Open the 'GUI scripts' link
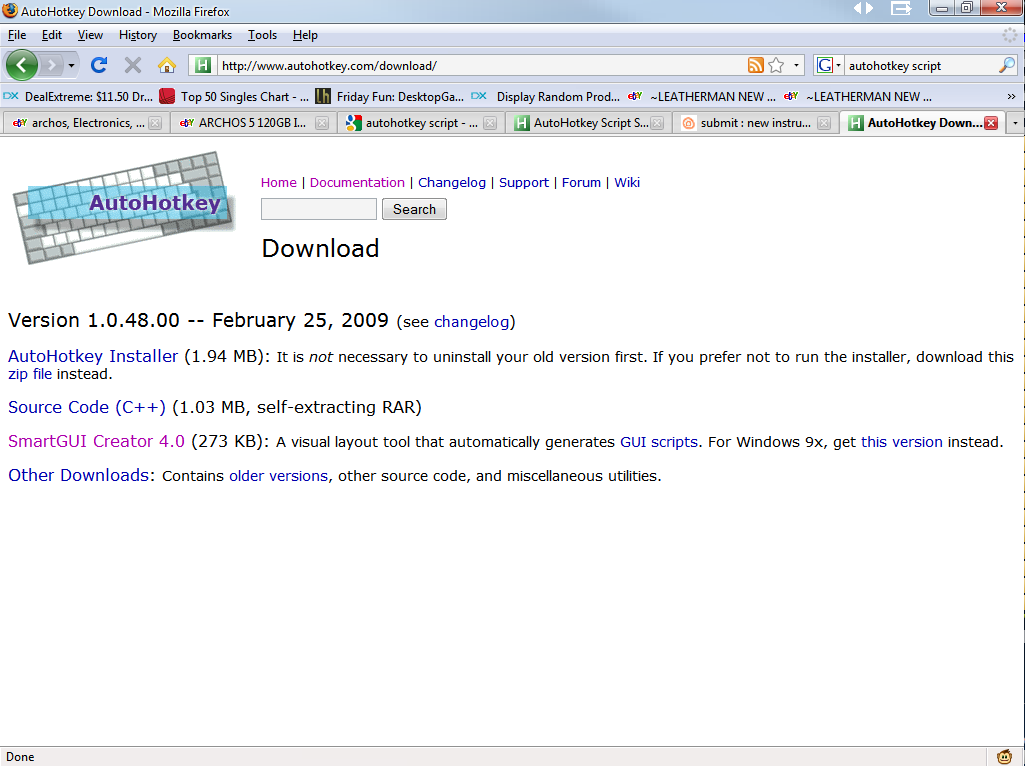 (659, 442)
